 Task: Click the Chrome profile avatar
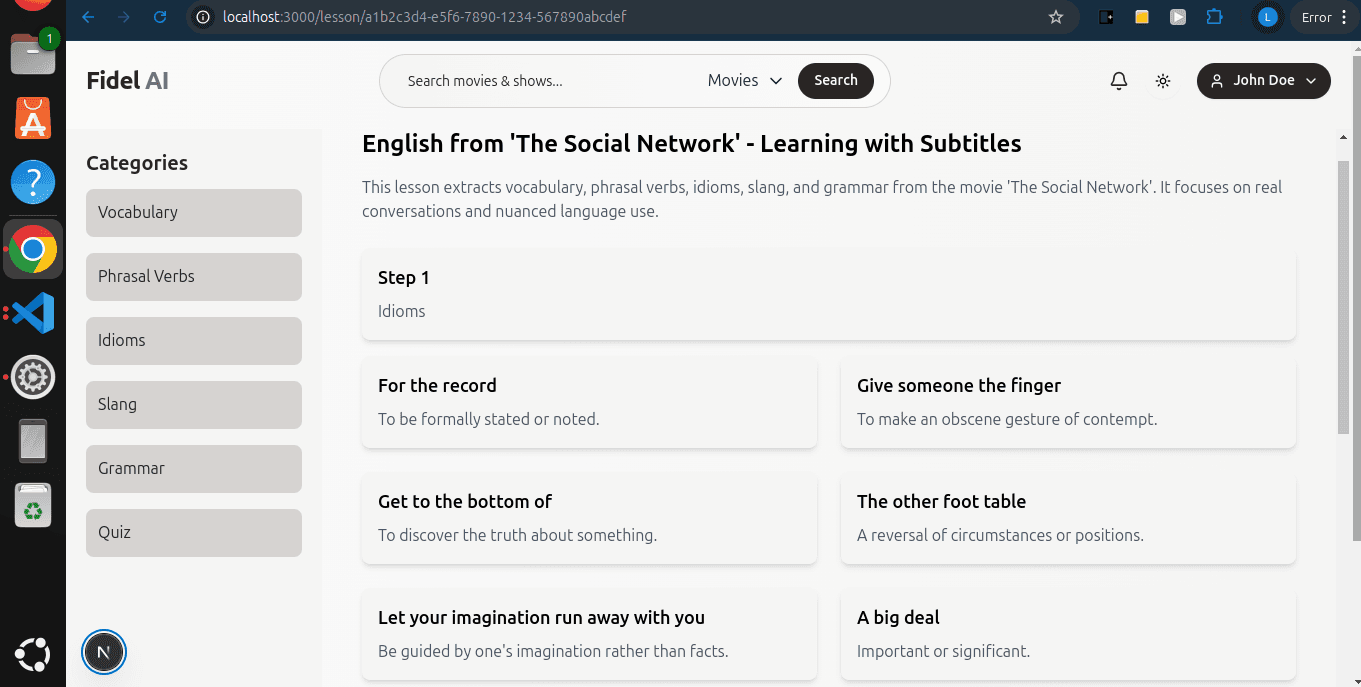pyautogui.click(x=1267, y=17)
